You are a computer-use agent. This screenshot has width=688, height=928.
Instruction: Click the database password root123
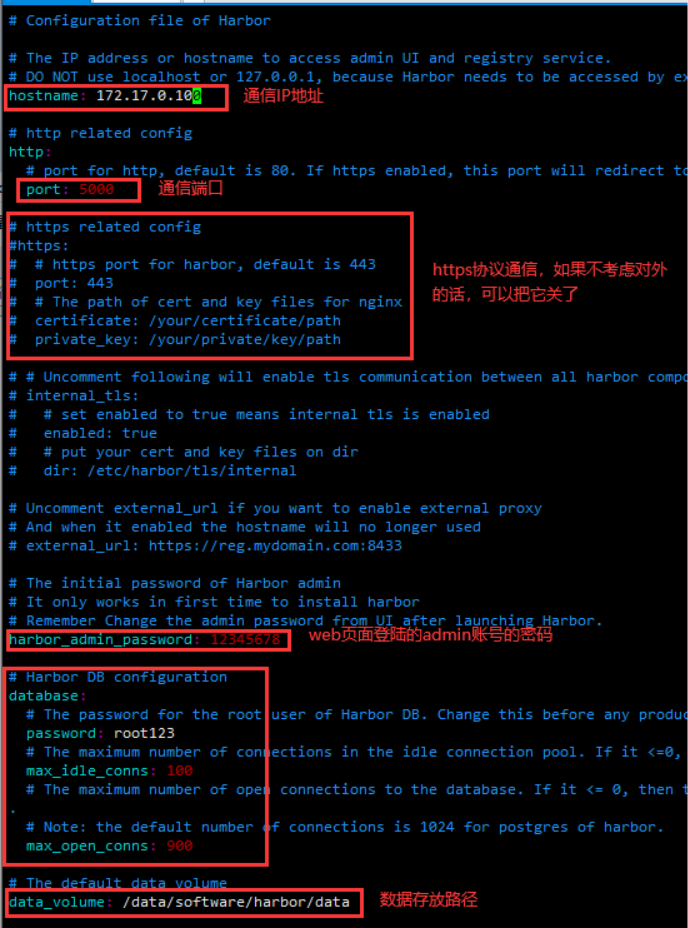(144, 733)
